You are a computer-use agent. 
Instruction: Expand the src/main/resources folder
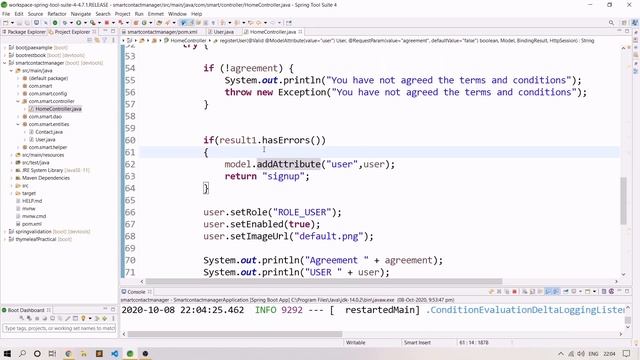[x=11, y=155]
